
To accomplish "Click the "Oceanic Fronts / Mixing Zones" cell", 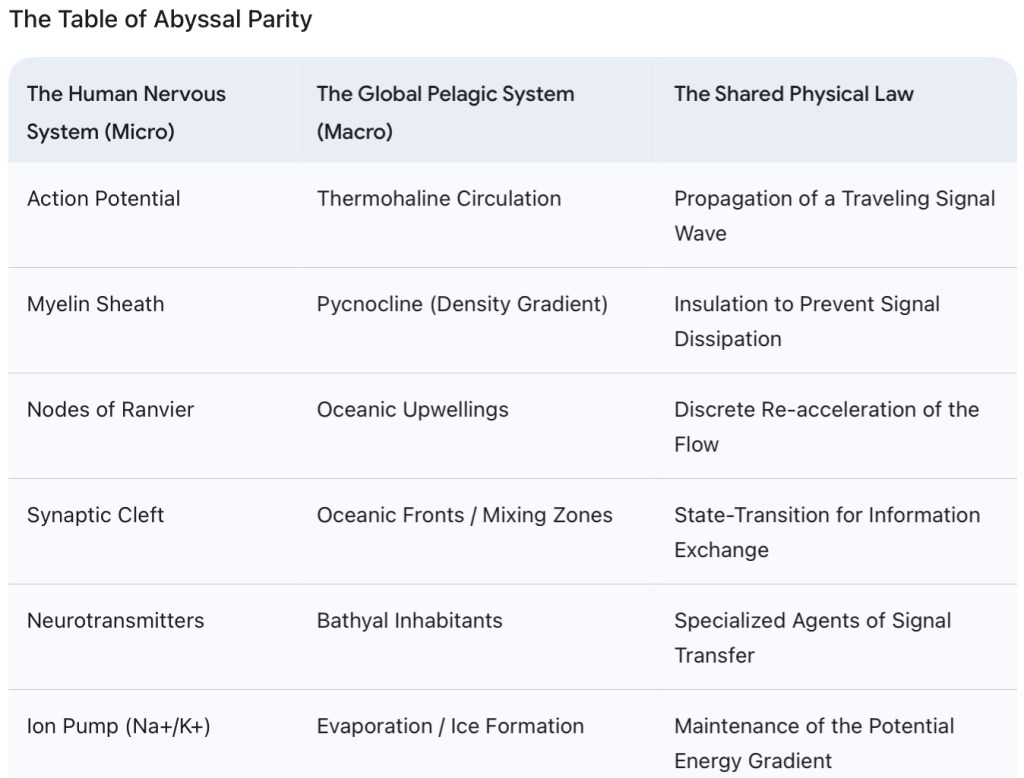I will (x=465, y=515).
